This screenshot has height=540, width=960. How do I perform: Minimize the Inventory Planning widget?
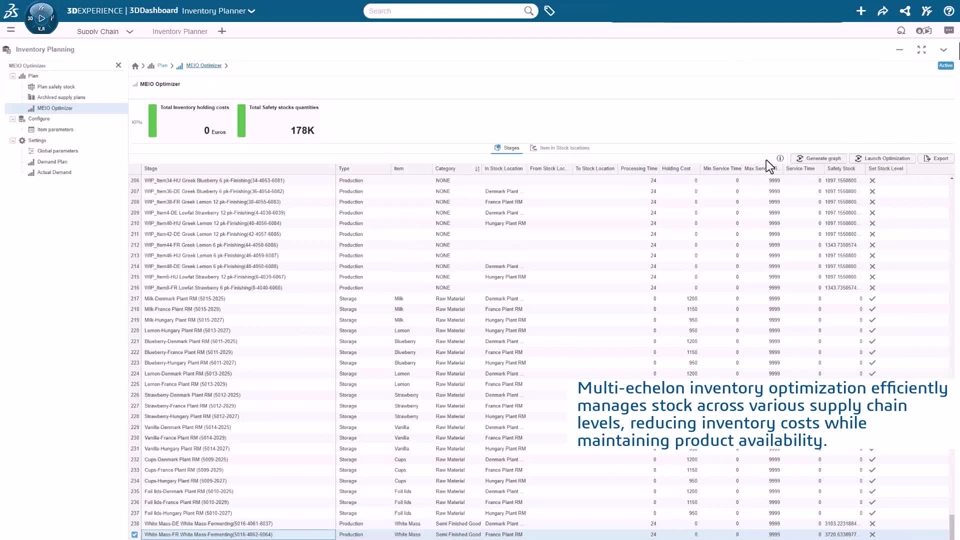(x=899, y=50)
